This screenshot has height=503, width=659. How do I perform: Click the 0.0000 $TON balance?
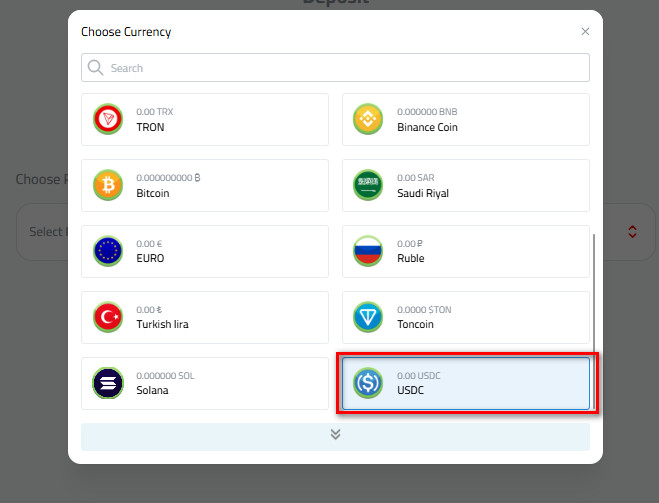424,310
